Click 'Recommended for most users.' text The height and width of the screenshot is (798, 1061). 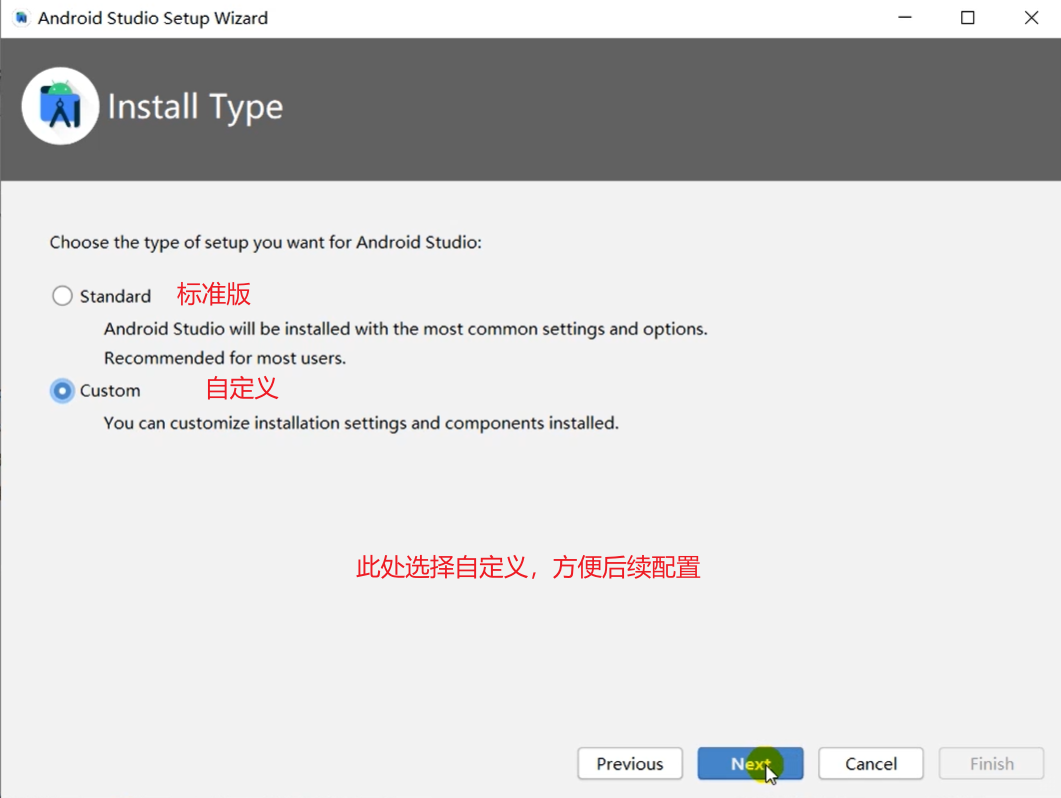(x=225, y=358)
